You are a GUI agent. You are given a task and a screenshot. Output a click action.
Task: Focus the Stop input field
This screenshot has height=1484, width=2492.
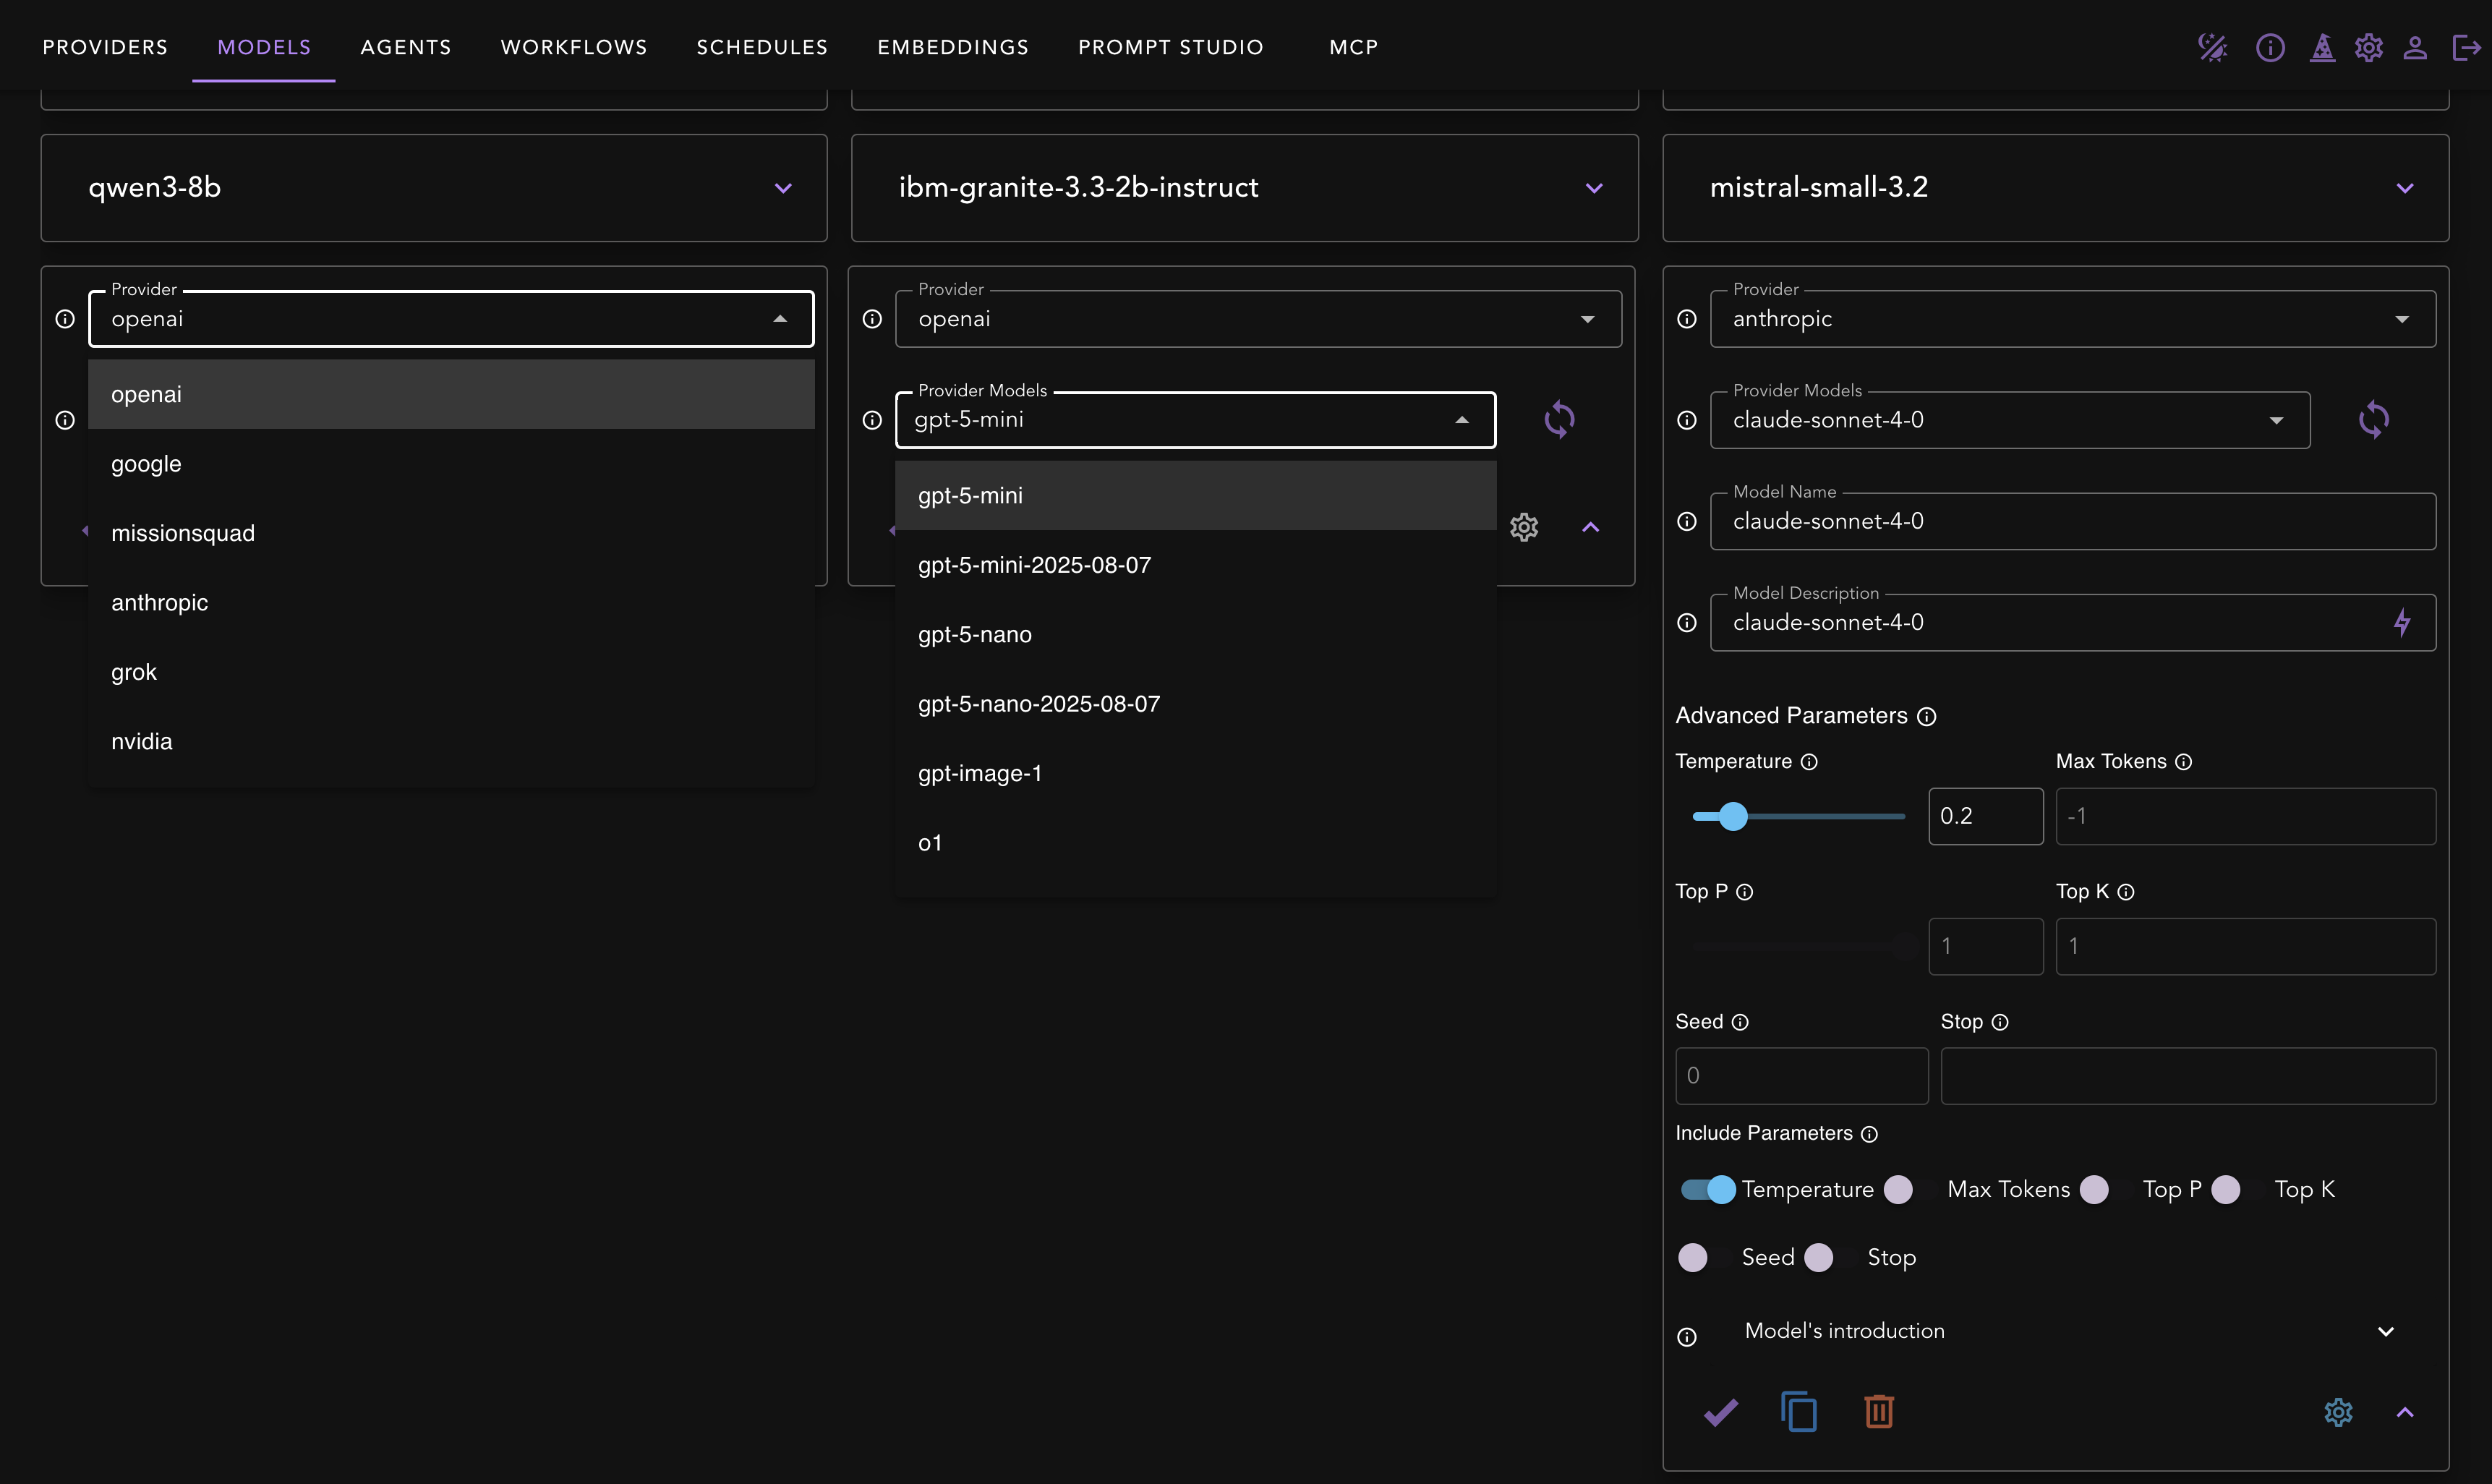(x=2188, y=1076)
